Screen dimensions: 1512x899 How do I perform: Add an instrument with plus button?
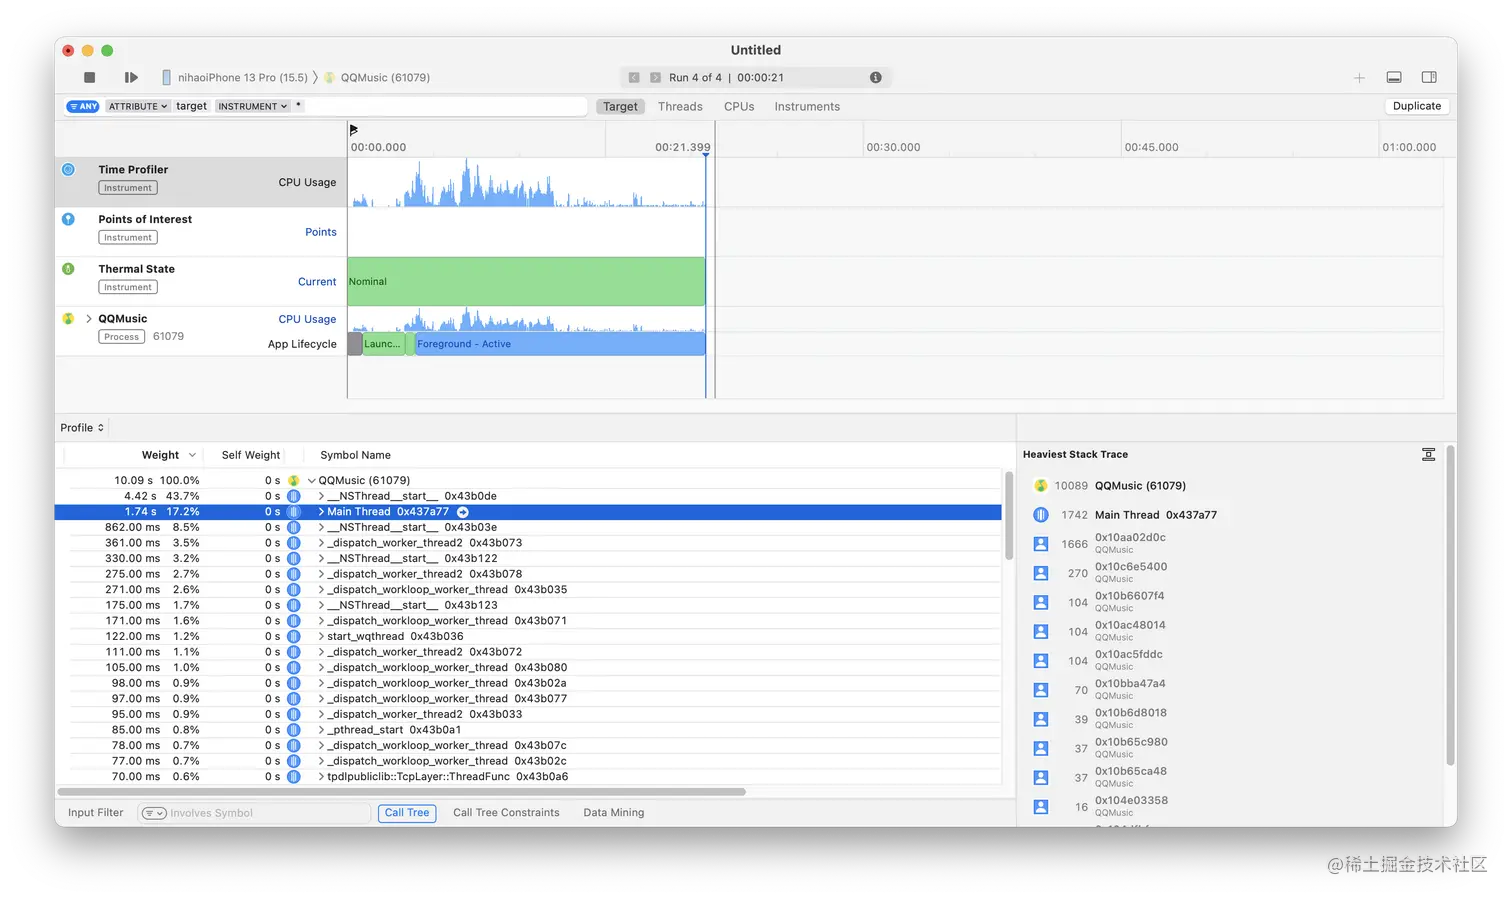(1359, 78)
